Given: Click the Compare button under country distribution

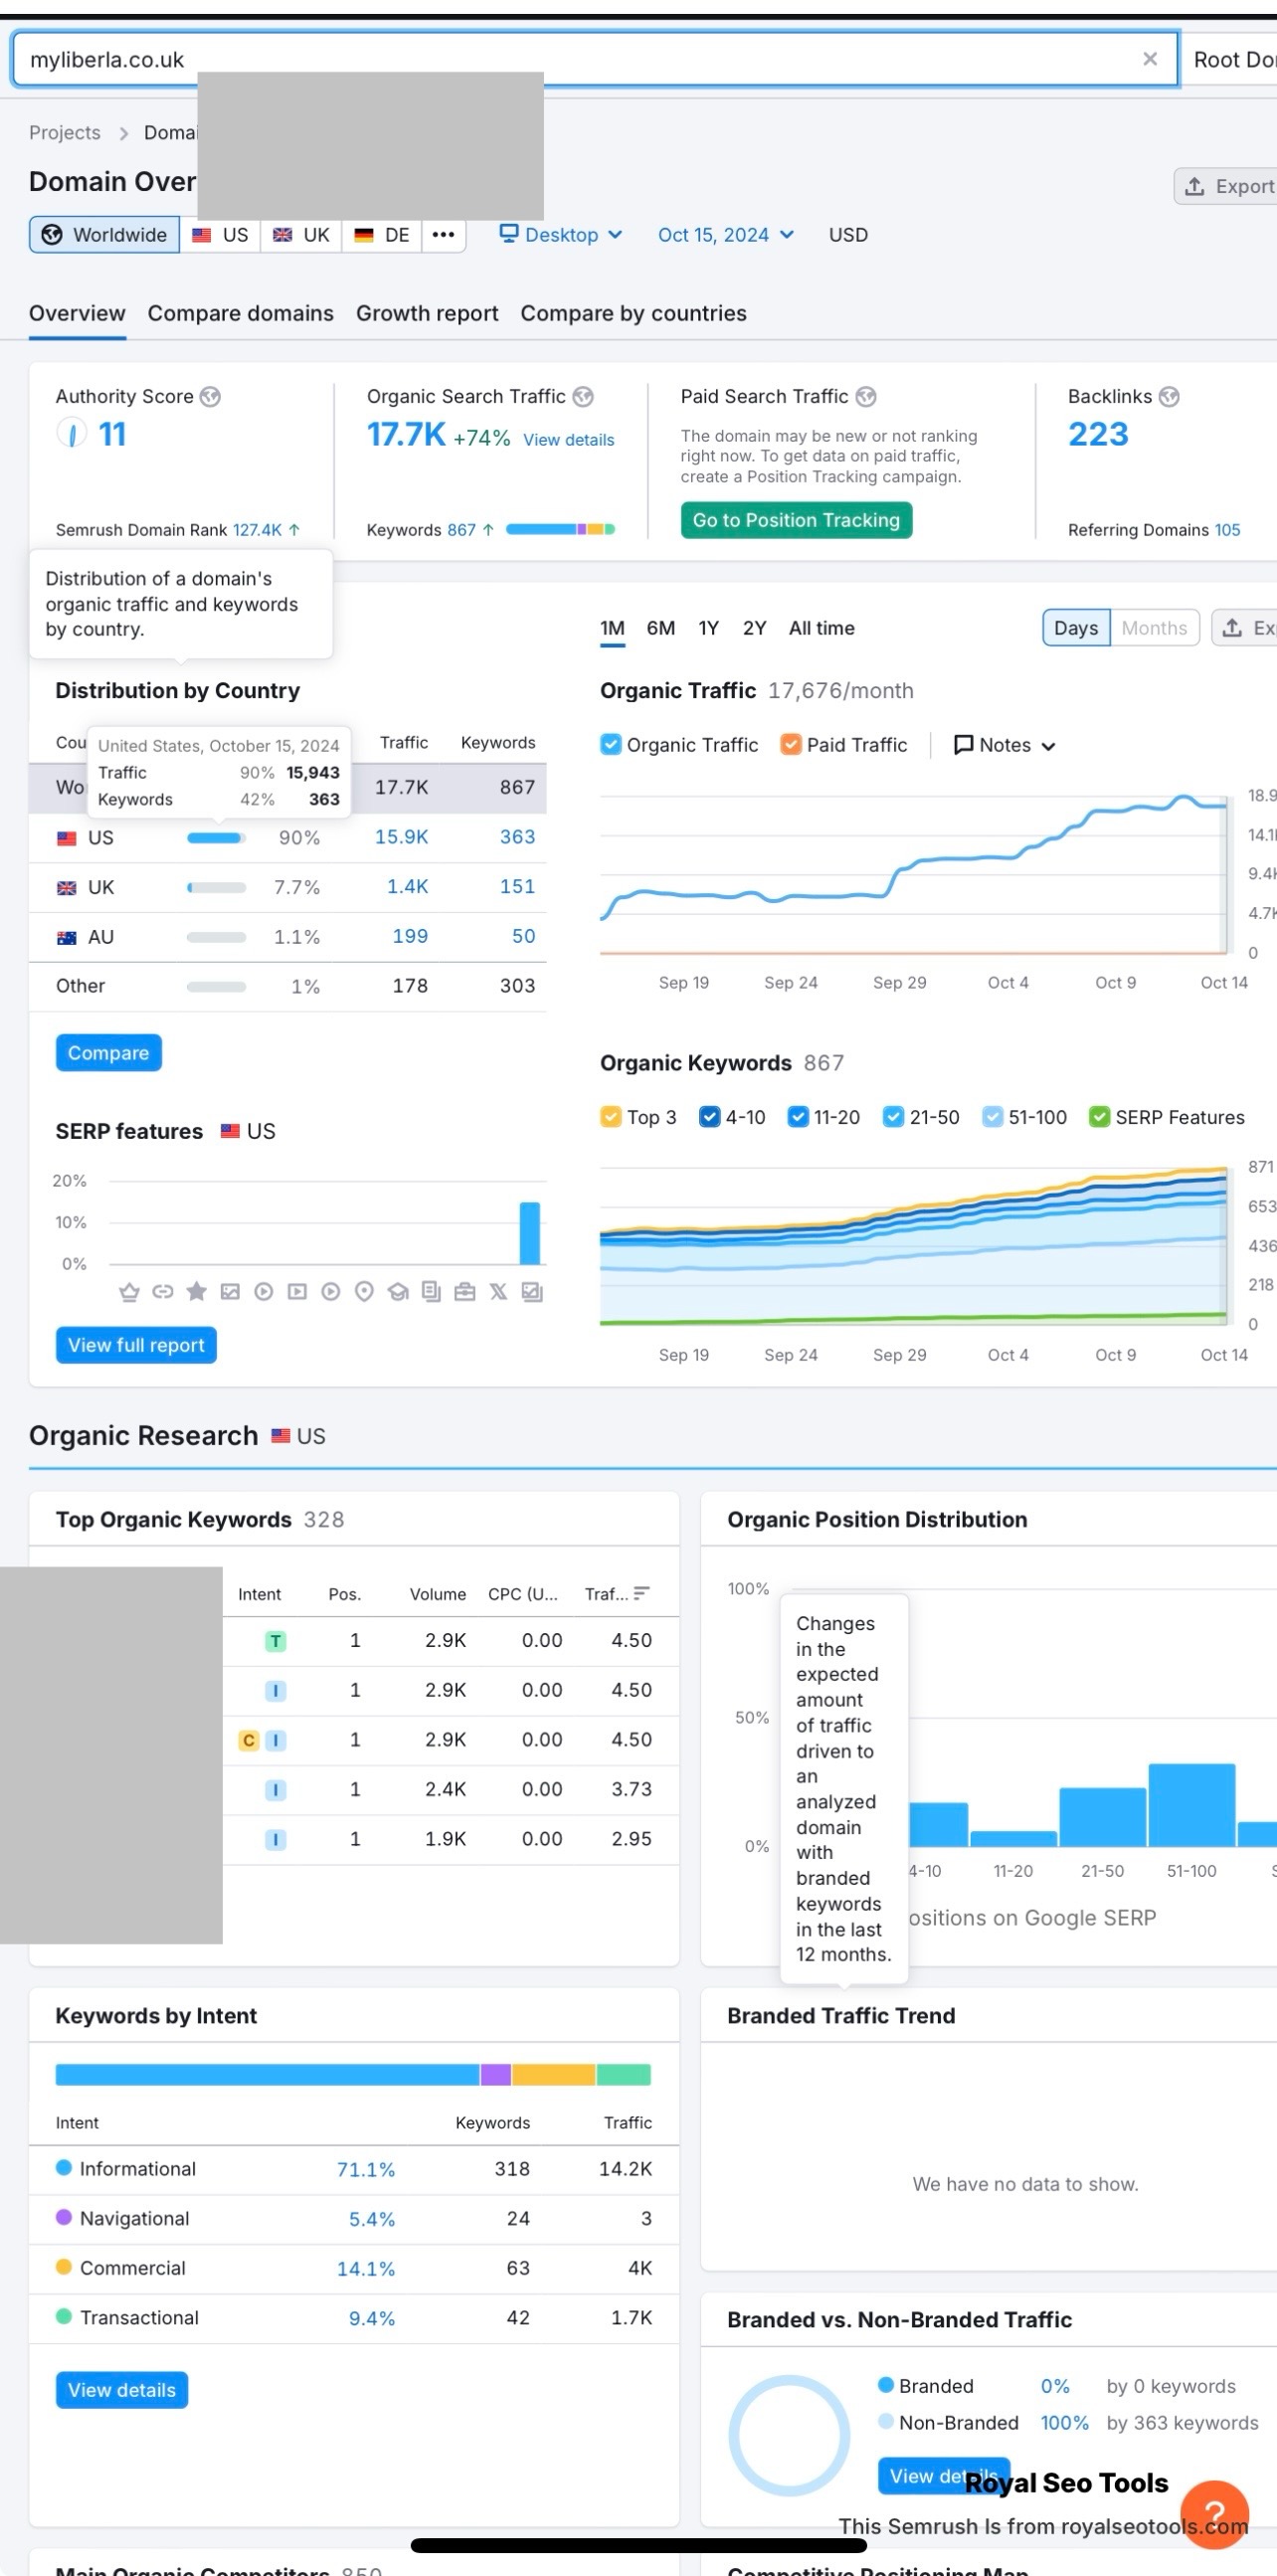Looking at the screenshot, I should click(x=108, y=1053).
